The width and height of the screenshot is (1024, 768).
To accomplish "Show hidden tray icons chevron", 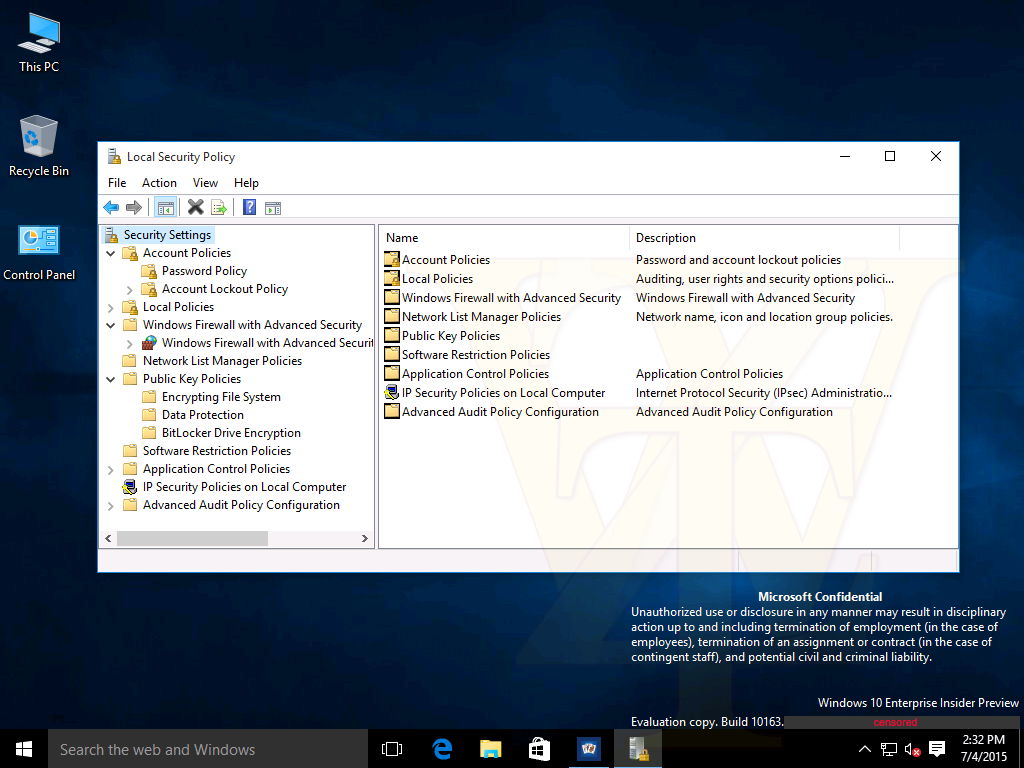I will click(x=864, y=749).
